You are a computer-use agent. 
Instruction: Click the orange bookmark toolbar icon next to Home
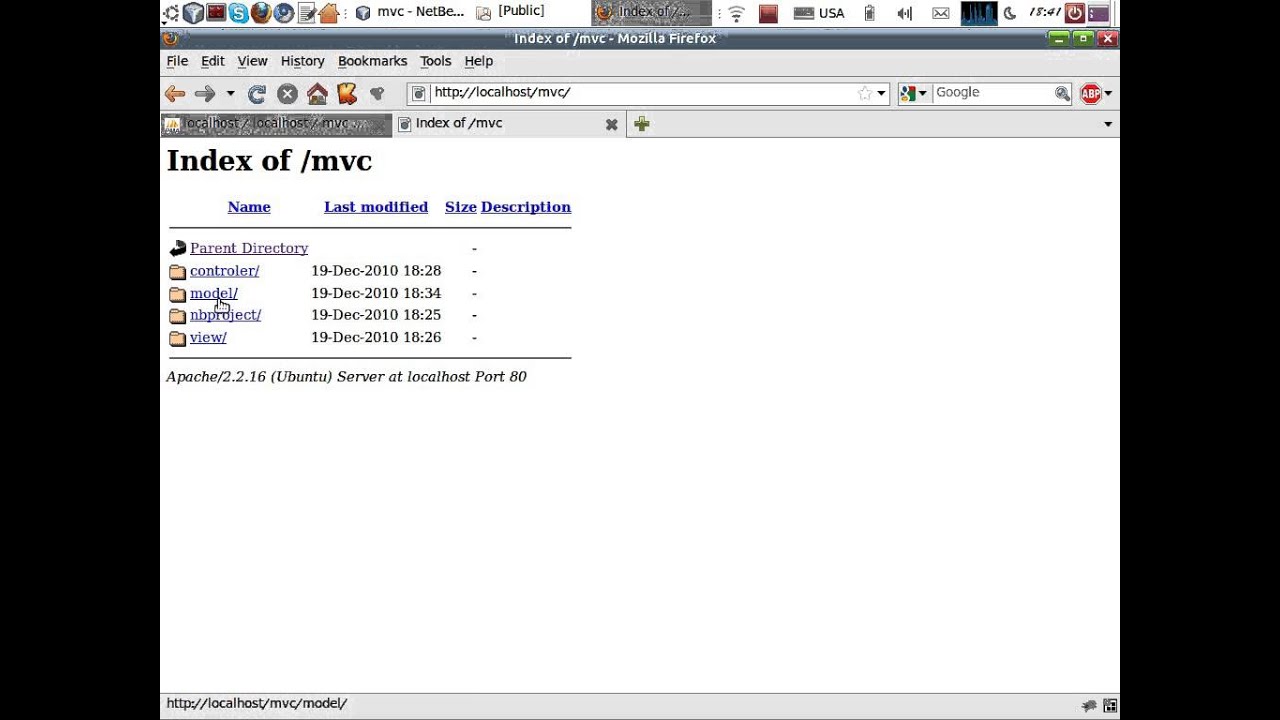[347, 93]
